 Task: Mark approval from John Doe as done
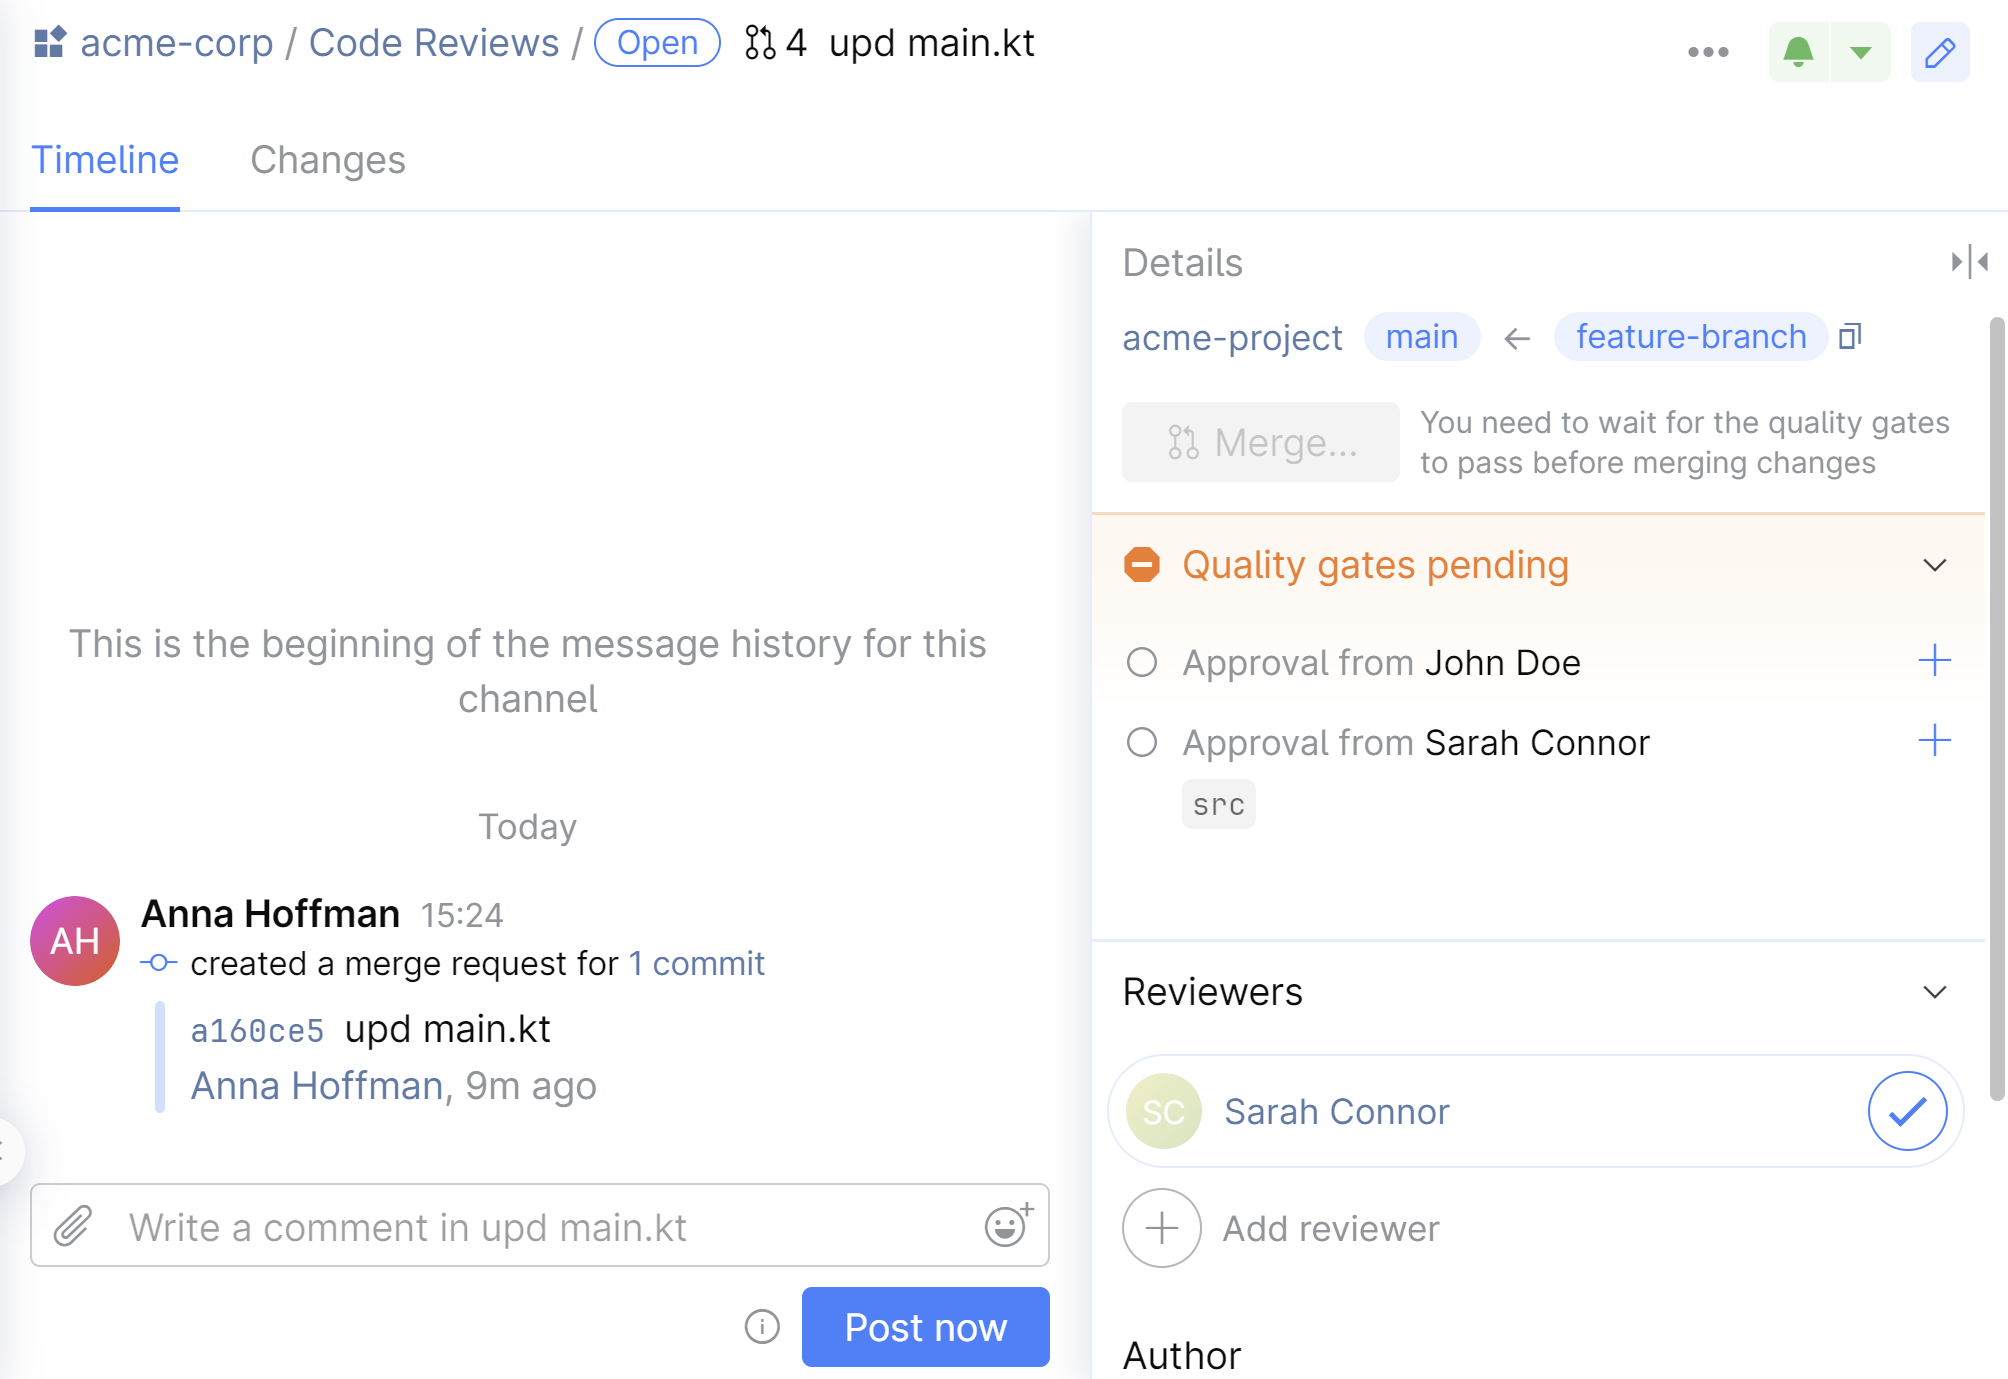point(1141,661)
